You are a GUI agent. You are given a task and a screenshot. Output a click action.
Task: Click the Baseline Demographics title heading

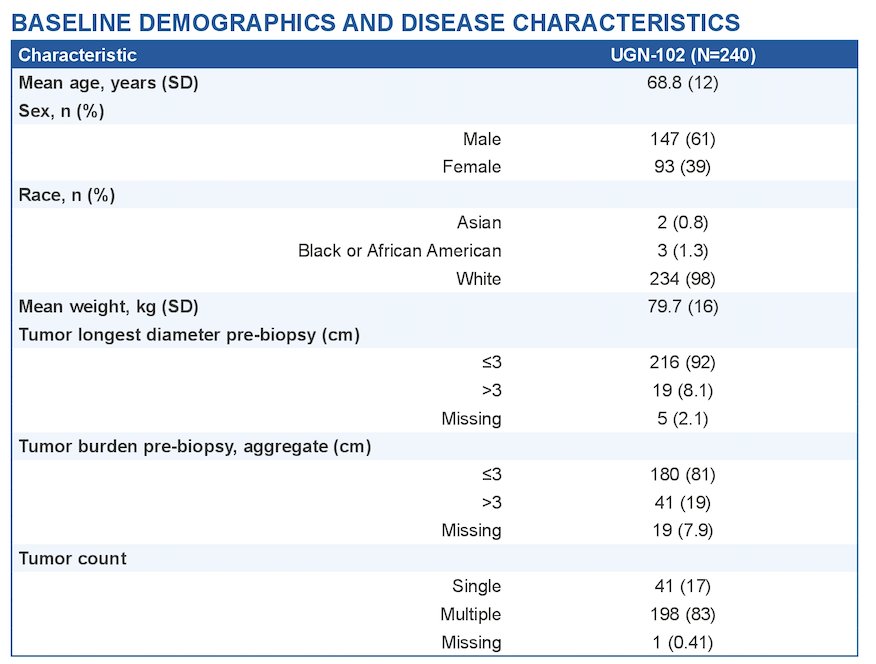(375, 22)
